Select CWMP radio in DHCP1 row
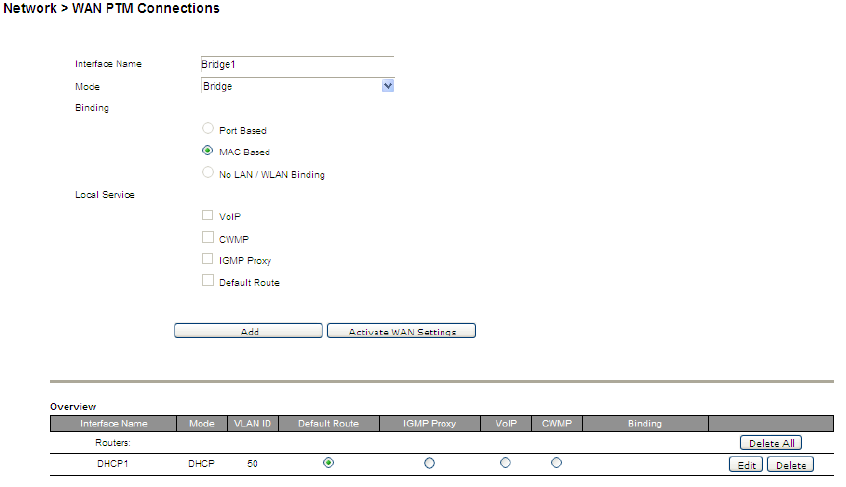The height and width of the screenshot is (487, 846). (557, 463)
